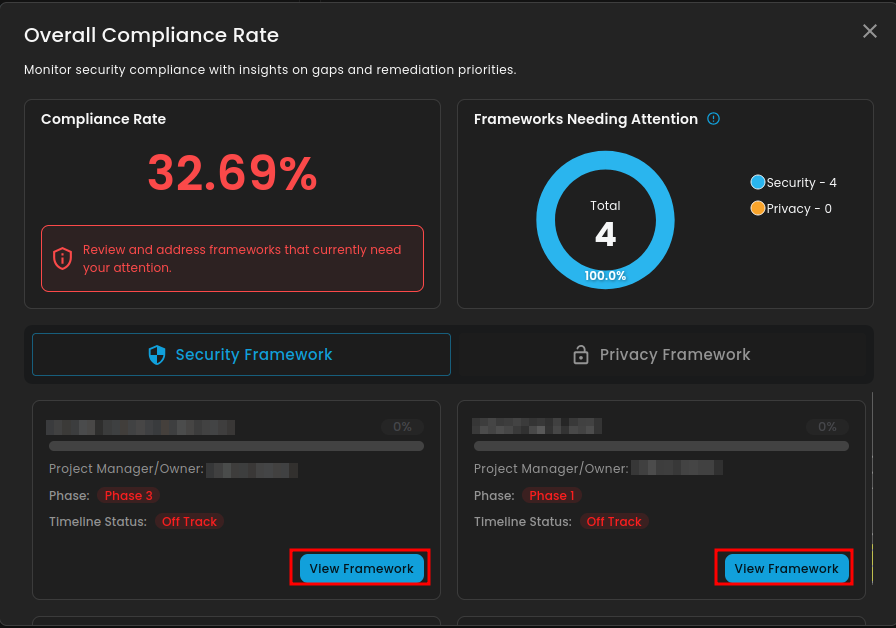Click Off Track status in Phase 3 card
The image size is (896, 628).
pos(190,522)
